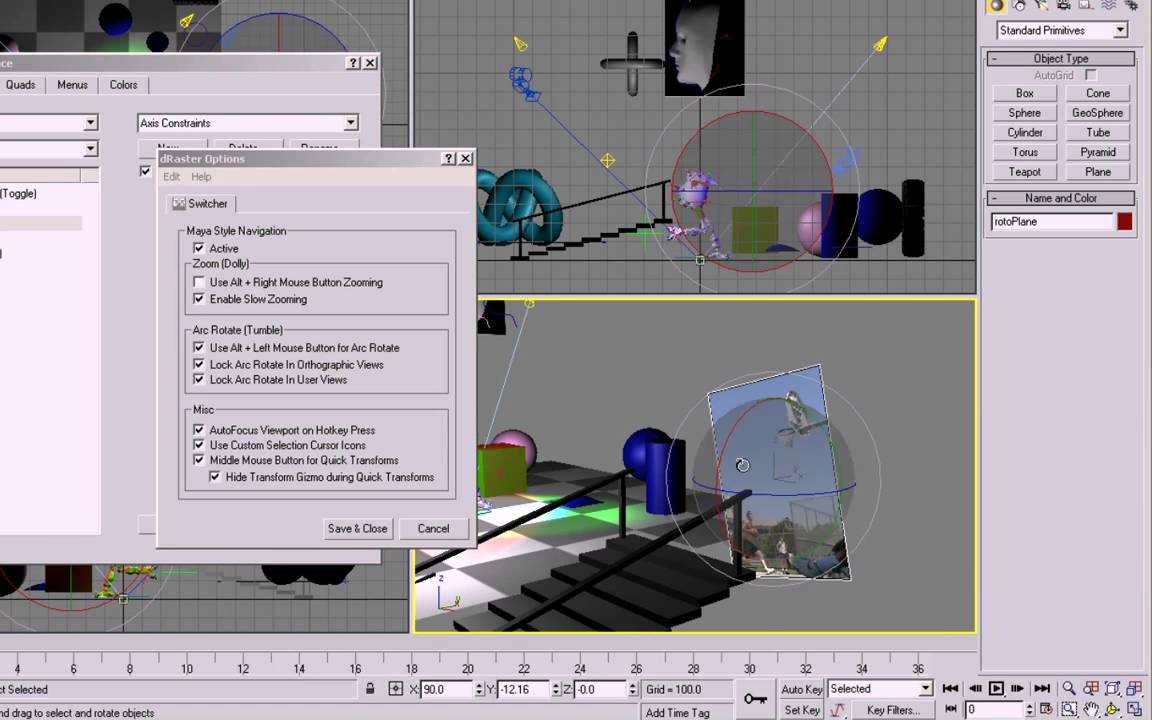This screenshot has height=720, width=1152.
Task: Toggle the Active Maya navigation checkbox
Action: (x=198, y=248)
